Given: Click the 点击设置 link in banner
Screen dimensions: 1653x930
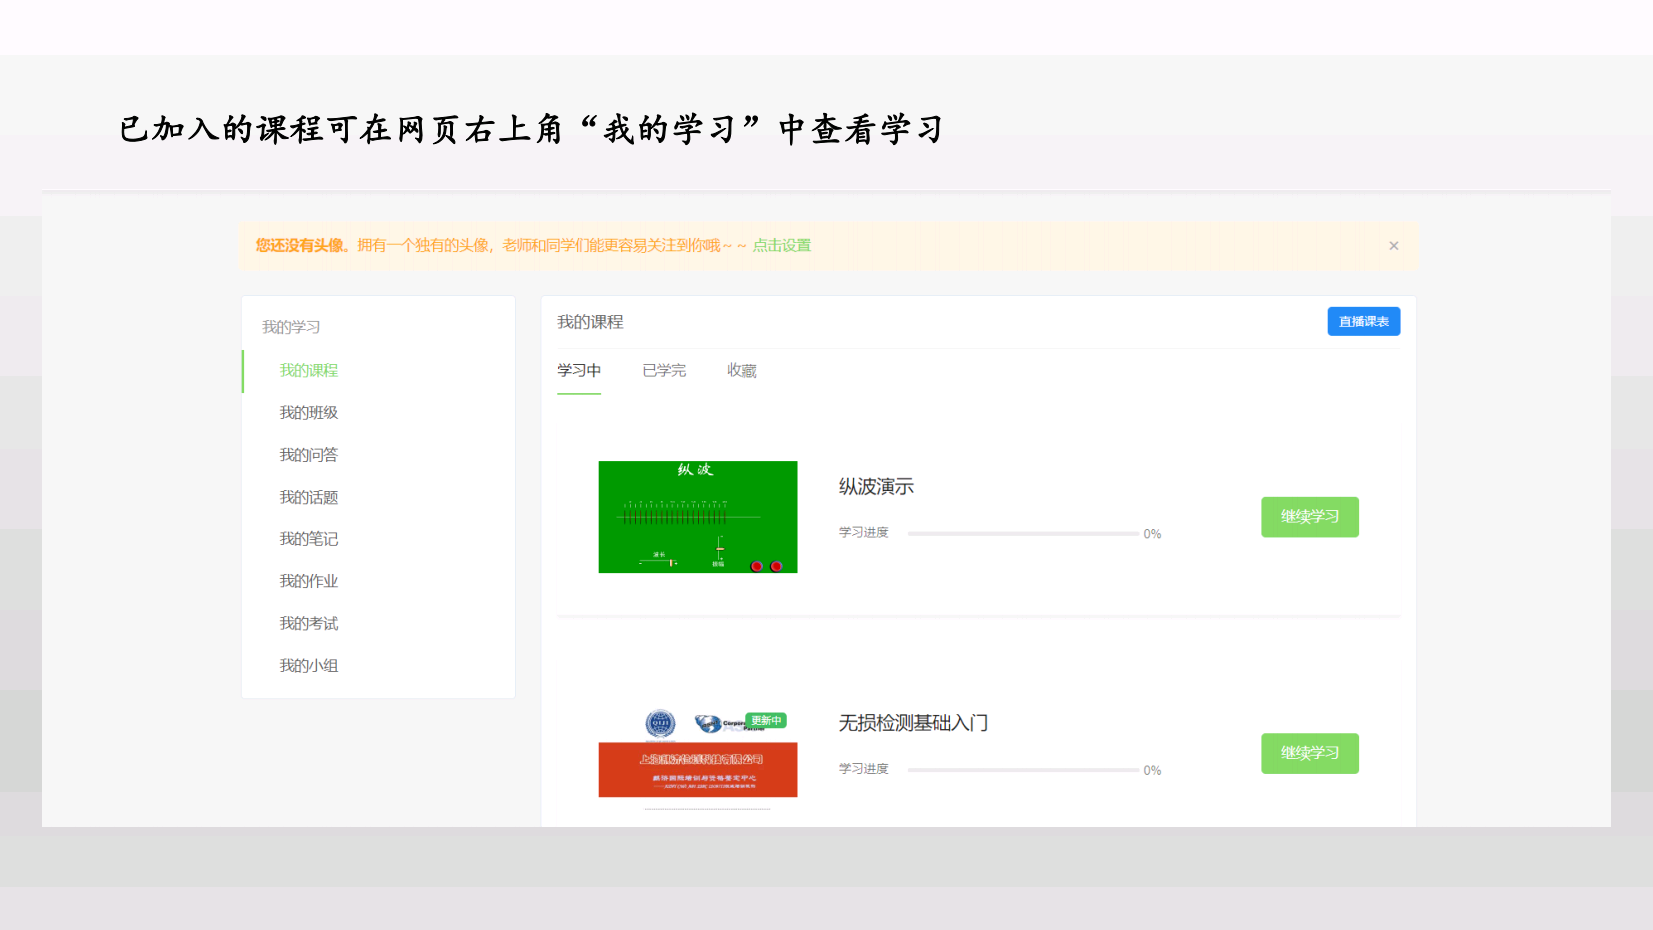Looking at the screenshot, I should tap(781, 246).
